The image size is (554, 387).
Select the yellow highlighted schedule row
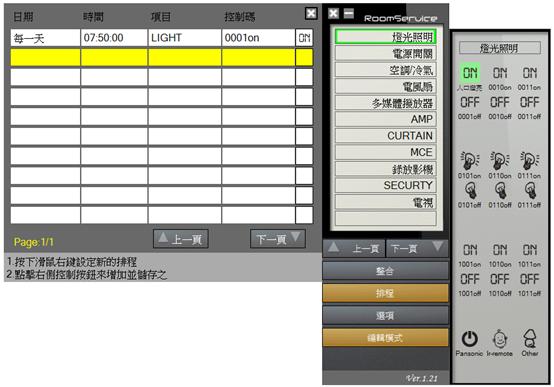(x=162, y=57)
